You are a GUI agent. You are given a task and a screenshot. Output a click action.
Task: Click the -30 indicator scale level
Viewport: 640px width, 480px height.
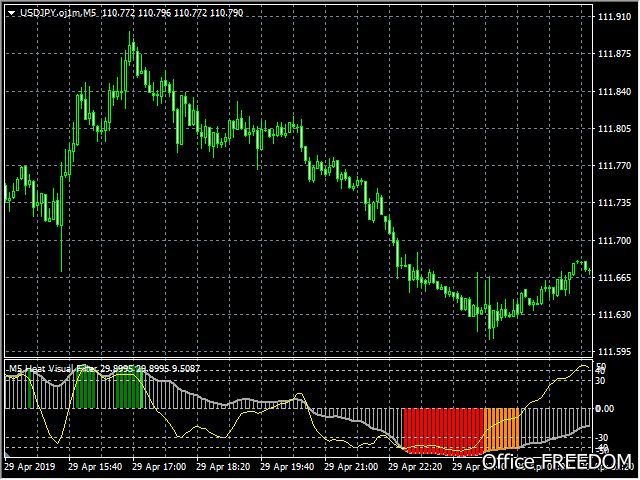(601, 438)
